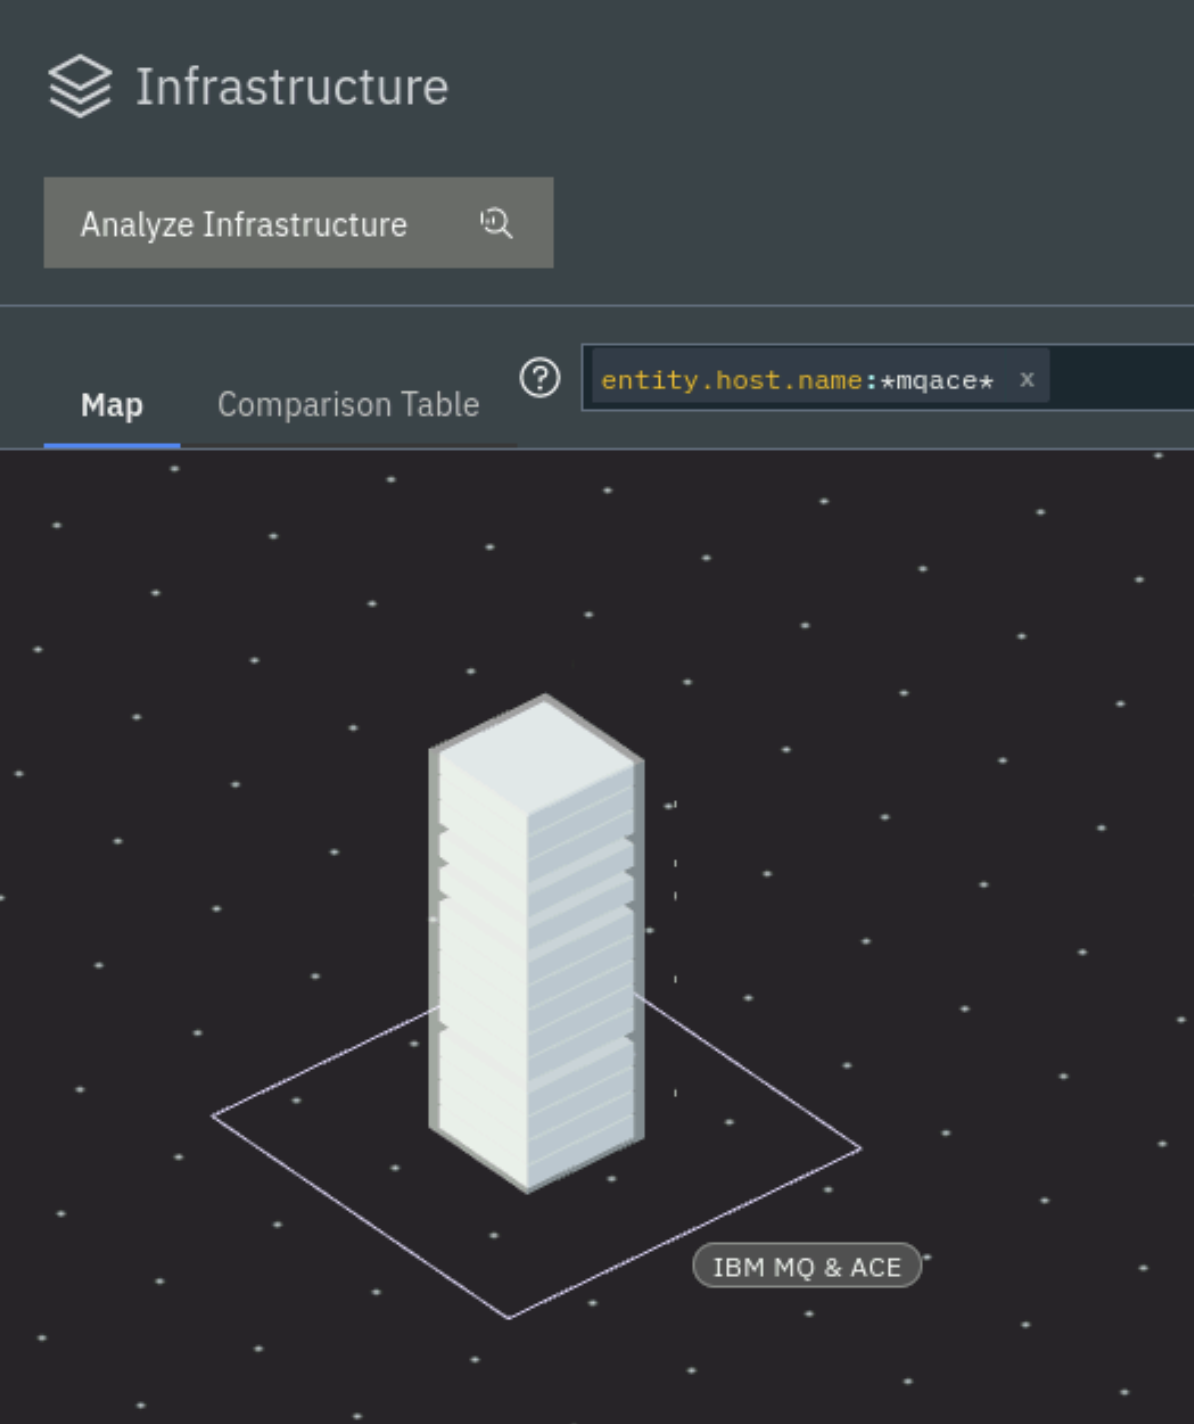Open the magnifier icon in Analyze Infrastructure
1194x1424 pixels.
click(x=496, y=223)
